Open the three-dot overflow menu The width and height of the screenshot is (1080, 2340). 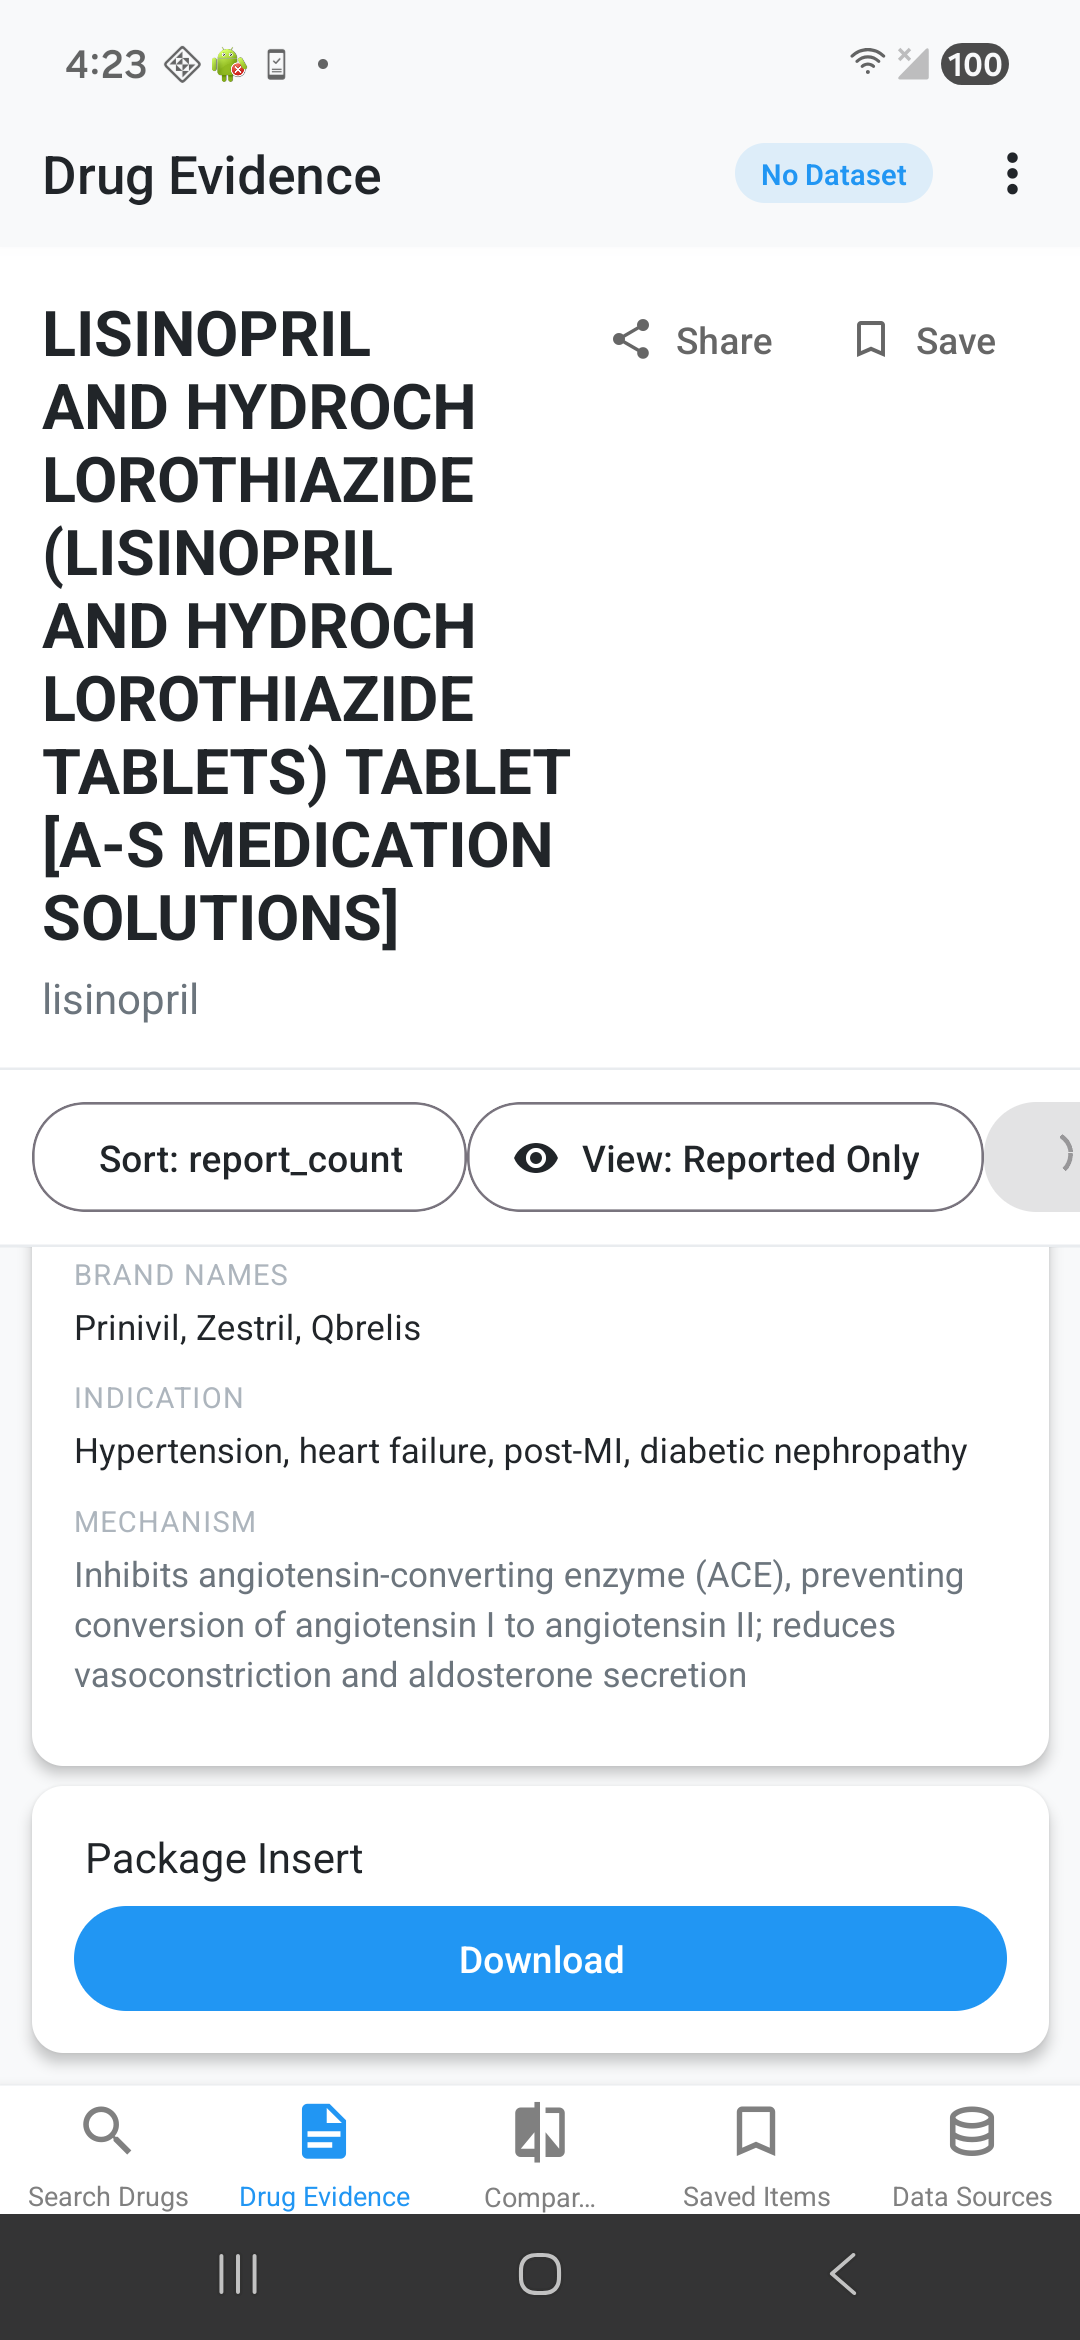tap(1012, 174)
